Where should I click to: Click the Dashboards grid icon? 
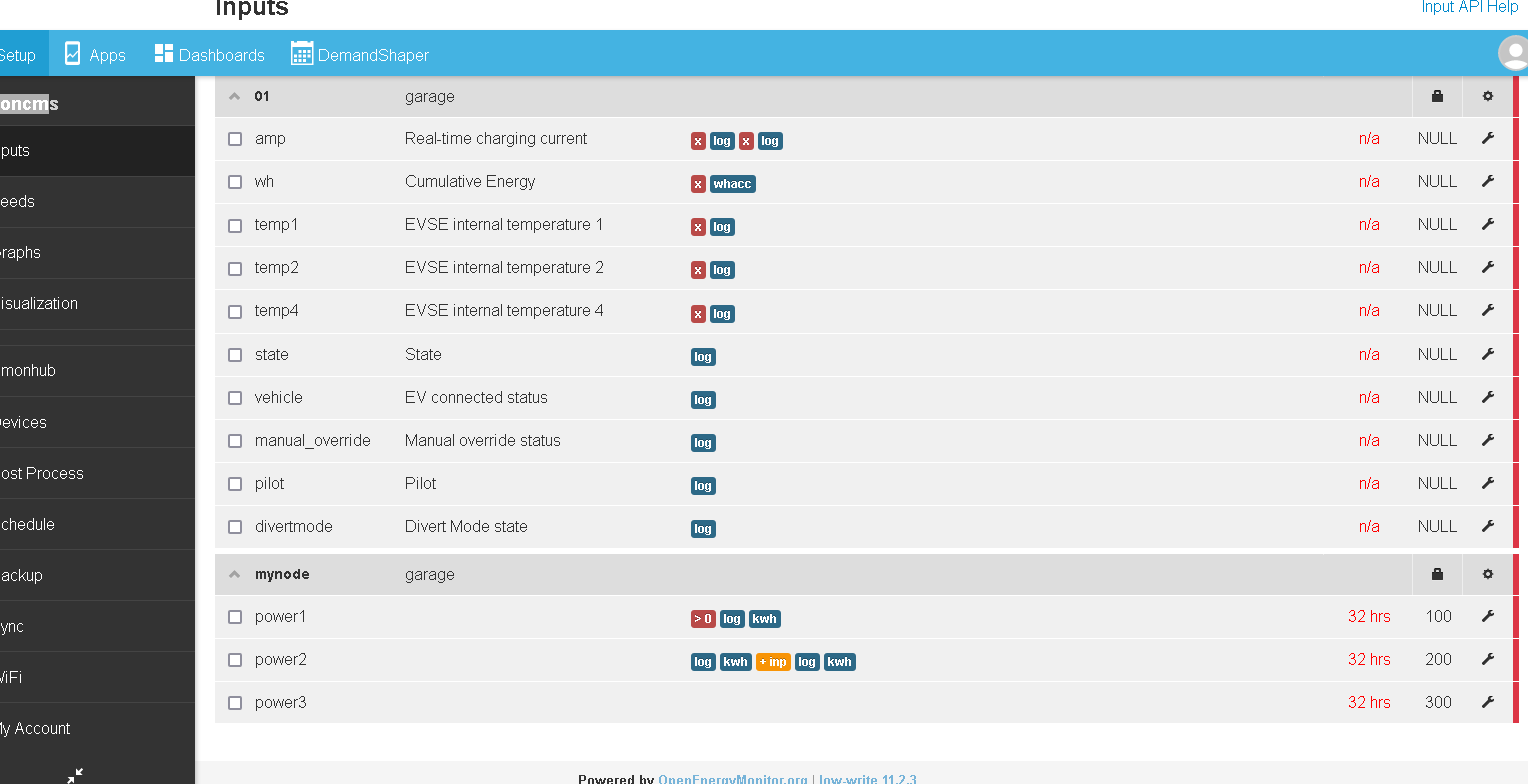click(164, 53)
